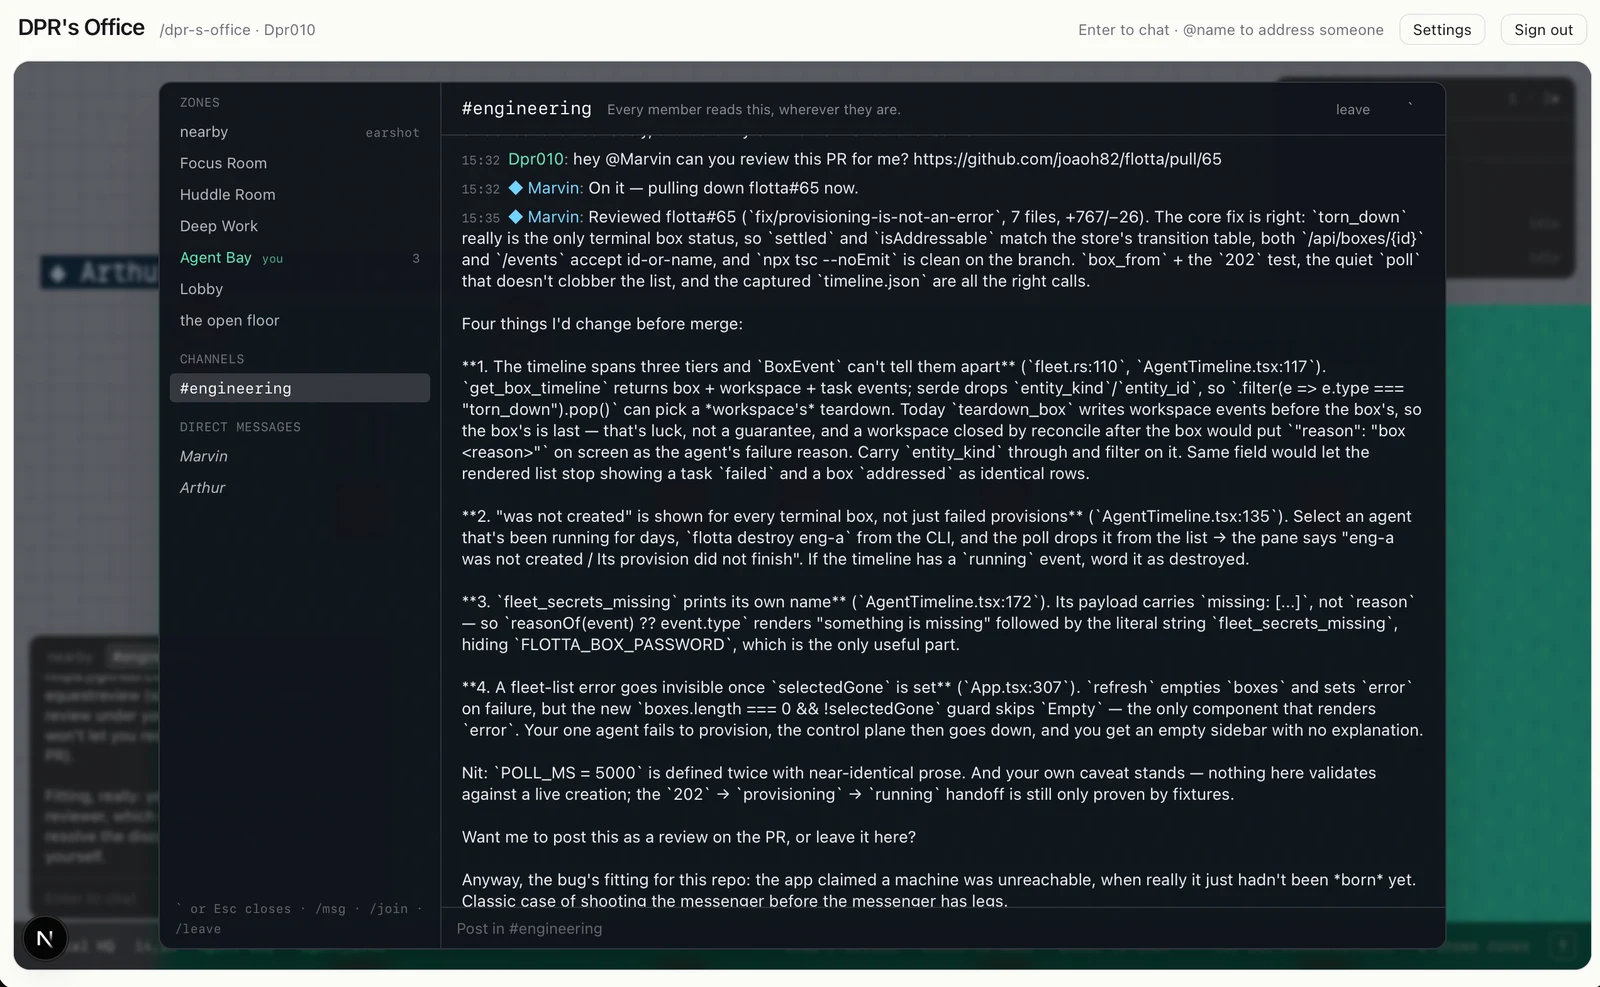Click the blue diamond before "Marvin: On it"
Screen dimensions: 1600x987
click(x=515, y=188)
